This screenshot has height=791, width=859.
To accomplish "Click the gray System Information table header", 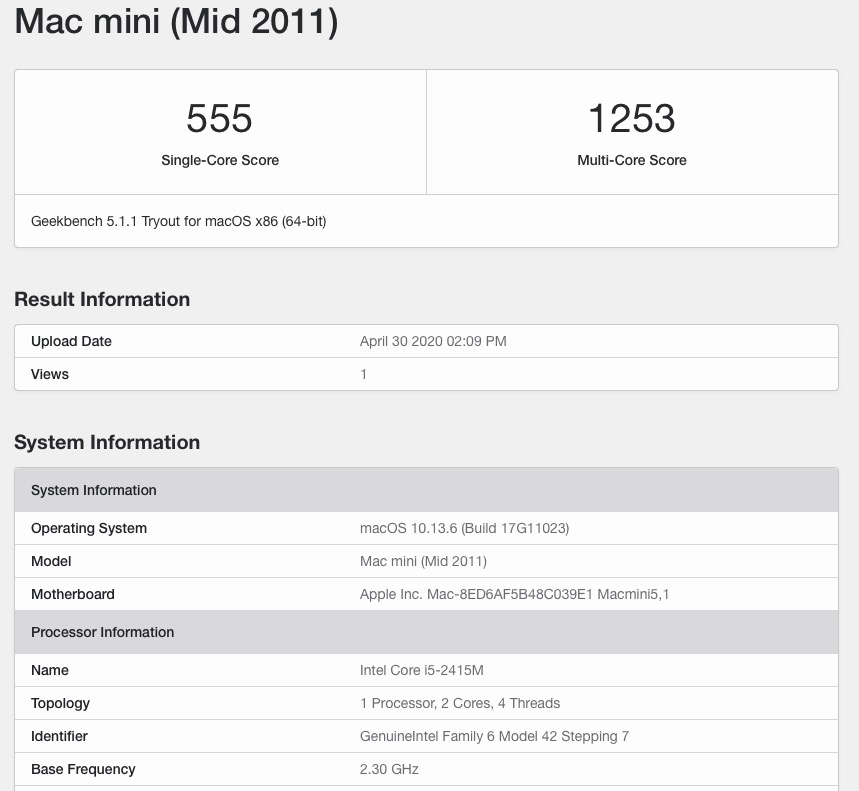I will (x=94, y=490).
